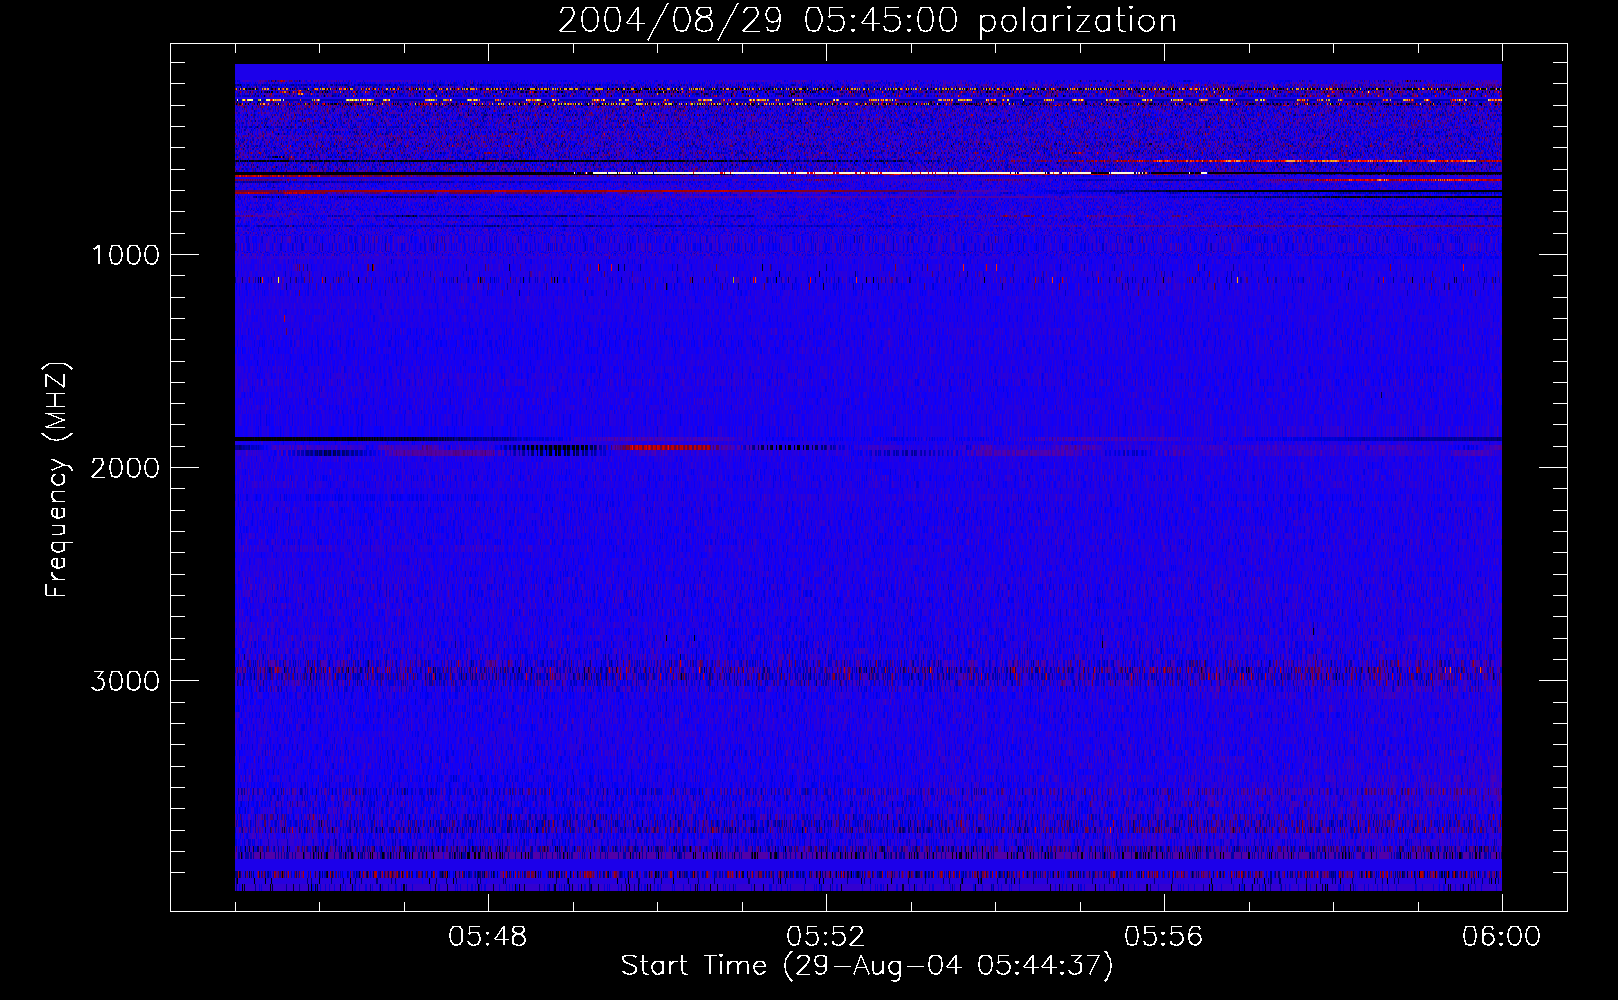
Task: Click the 06:00 time tick label
Action: (1501, 937)
